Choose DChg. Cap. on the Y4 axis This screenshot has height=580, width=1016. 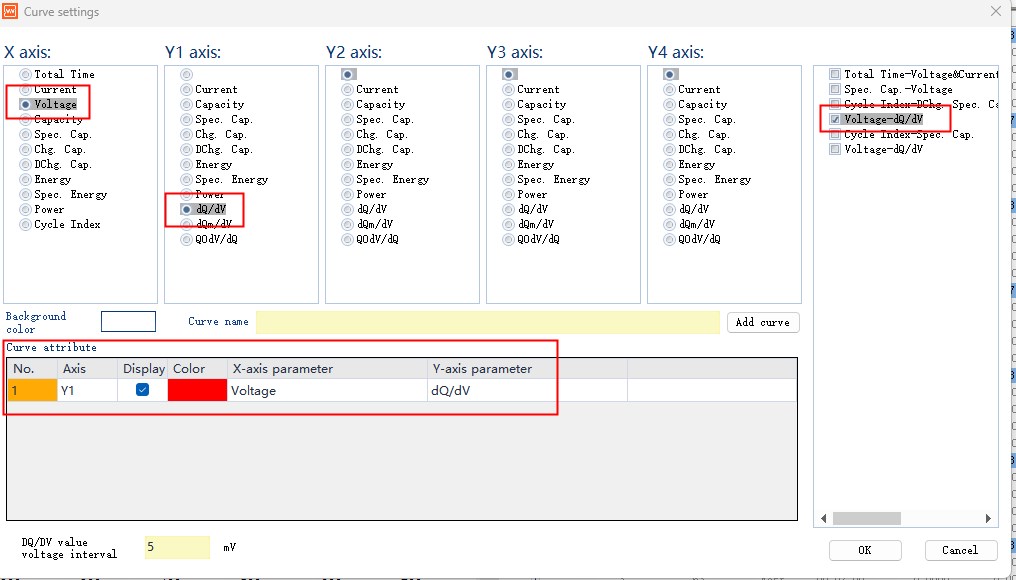point(669,150)
